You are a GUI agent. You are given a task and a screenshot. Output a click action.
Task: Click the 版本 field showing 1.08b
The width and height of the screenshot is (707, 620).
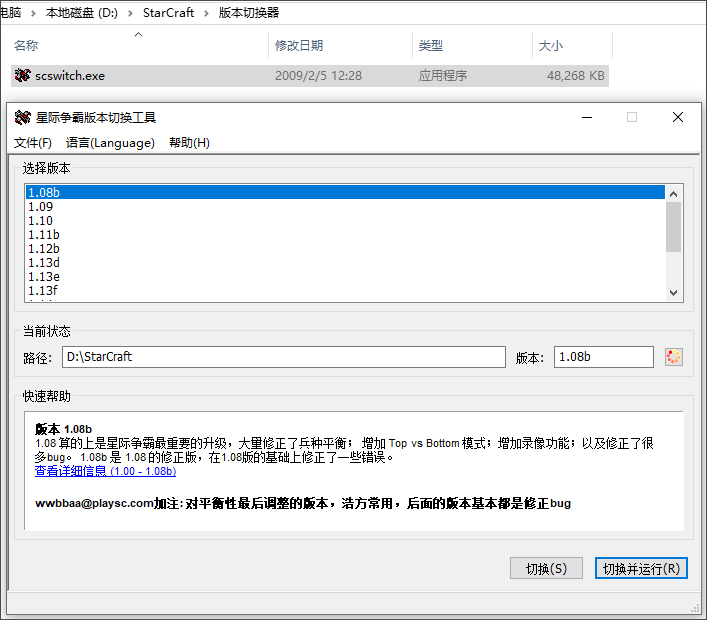[x=604, y=357]
